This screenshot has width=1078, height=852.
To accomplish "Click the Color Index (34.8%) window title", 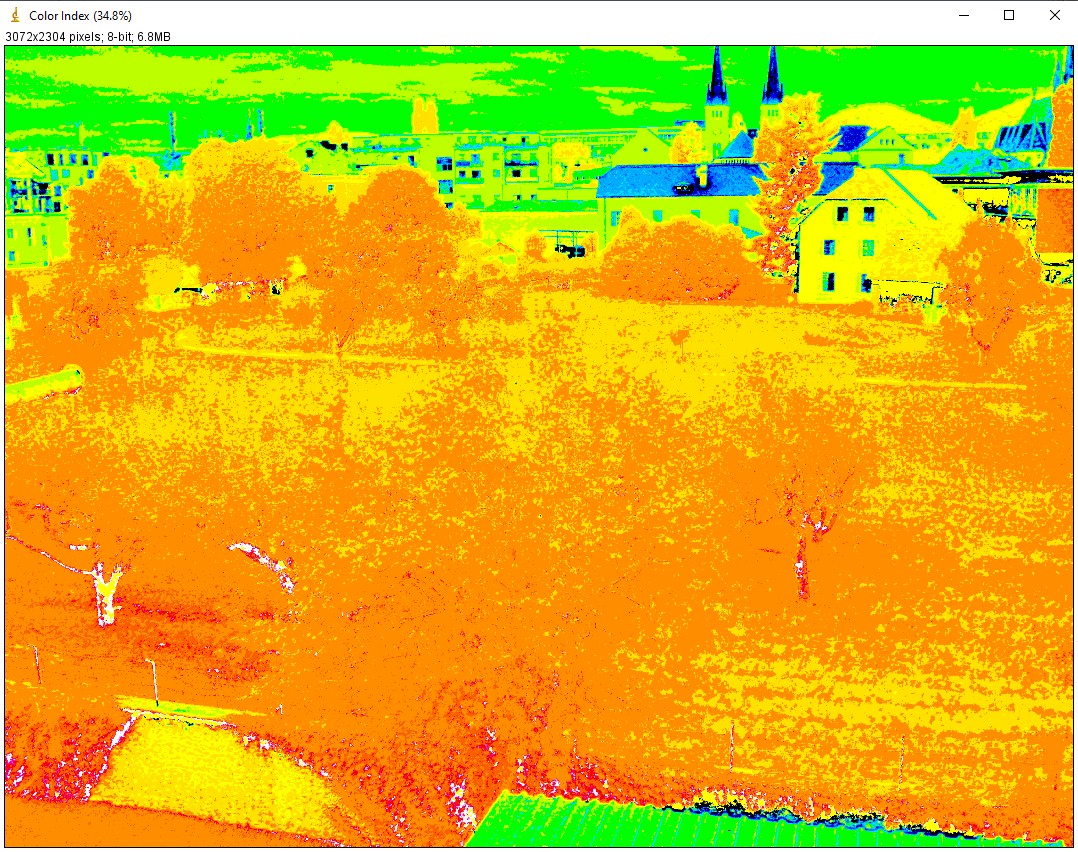I will point(80,16).
